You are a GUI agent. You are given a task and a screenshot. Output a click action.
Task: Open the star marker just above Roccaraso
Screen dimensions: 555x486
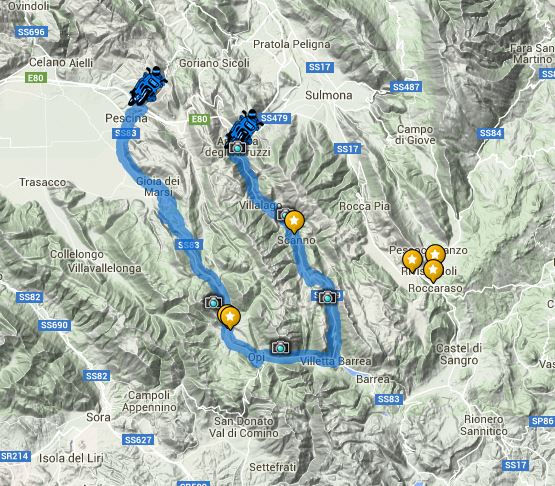click(x=433, y=271)
